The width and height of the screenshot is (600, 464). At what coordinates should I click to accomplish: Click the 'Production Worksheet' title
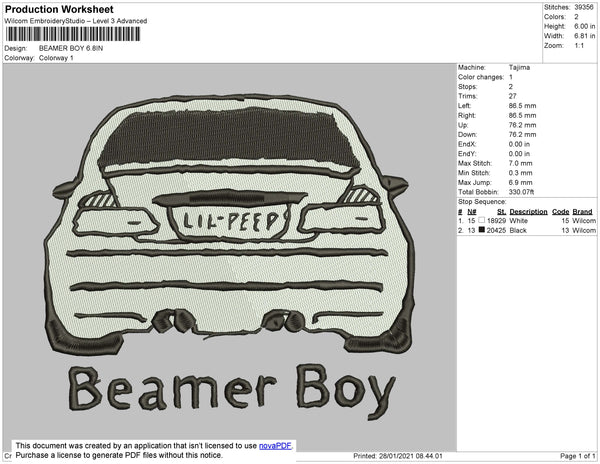coord(59,10)
